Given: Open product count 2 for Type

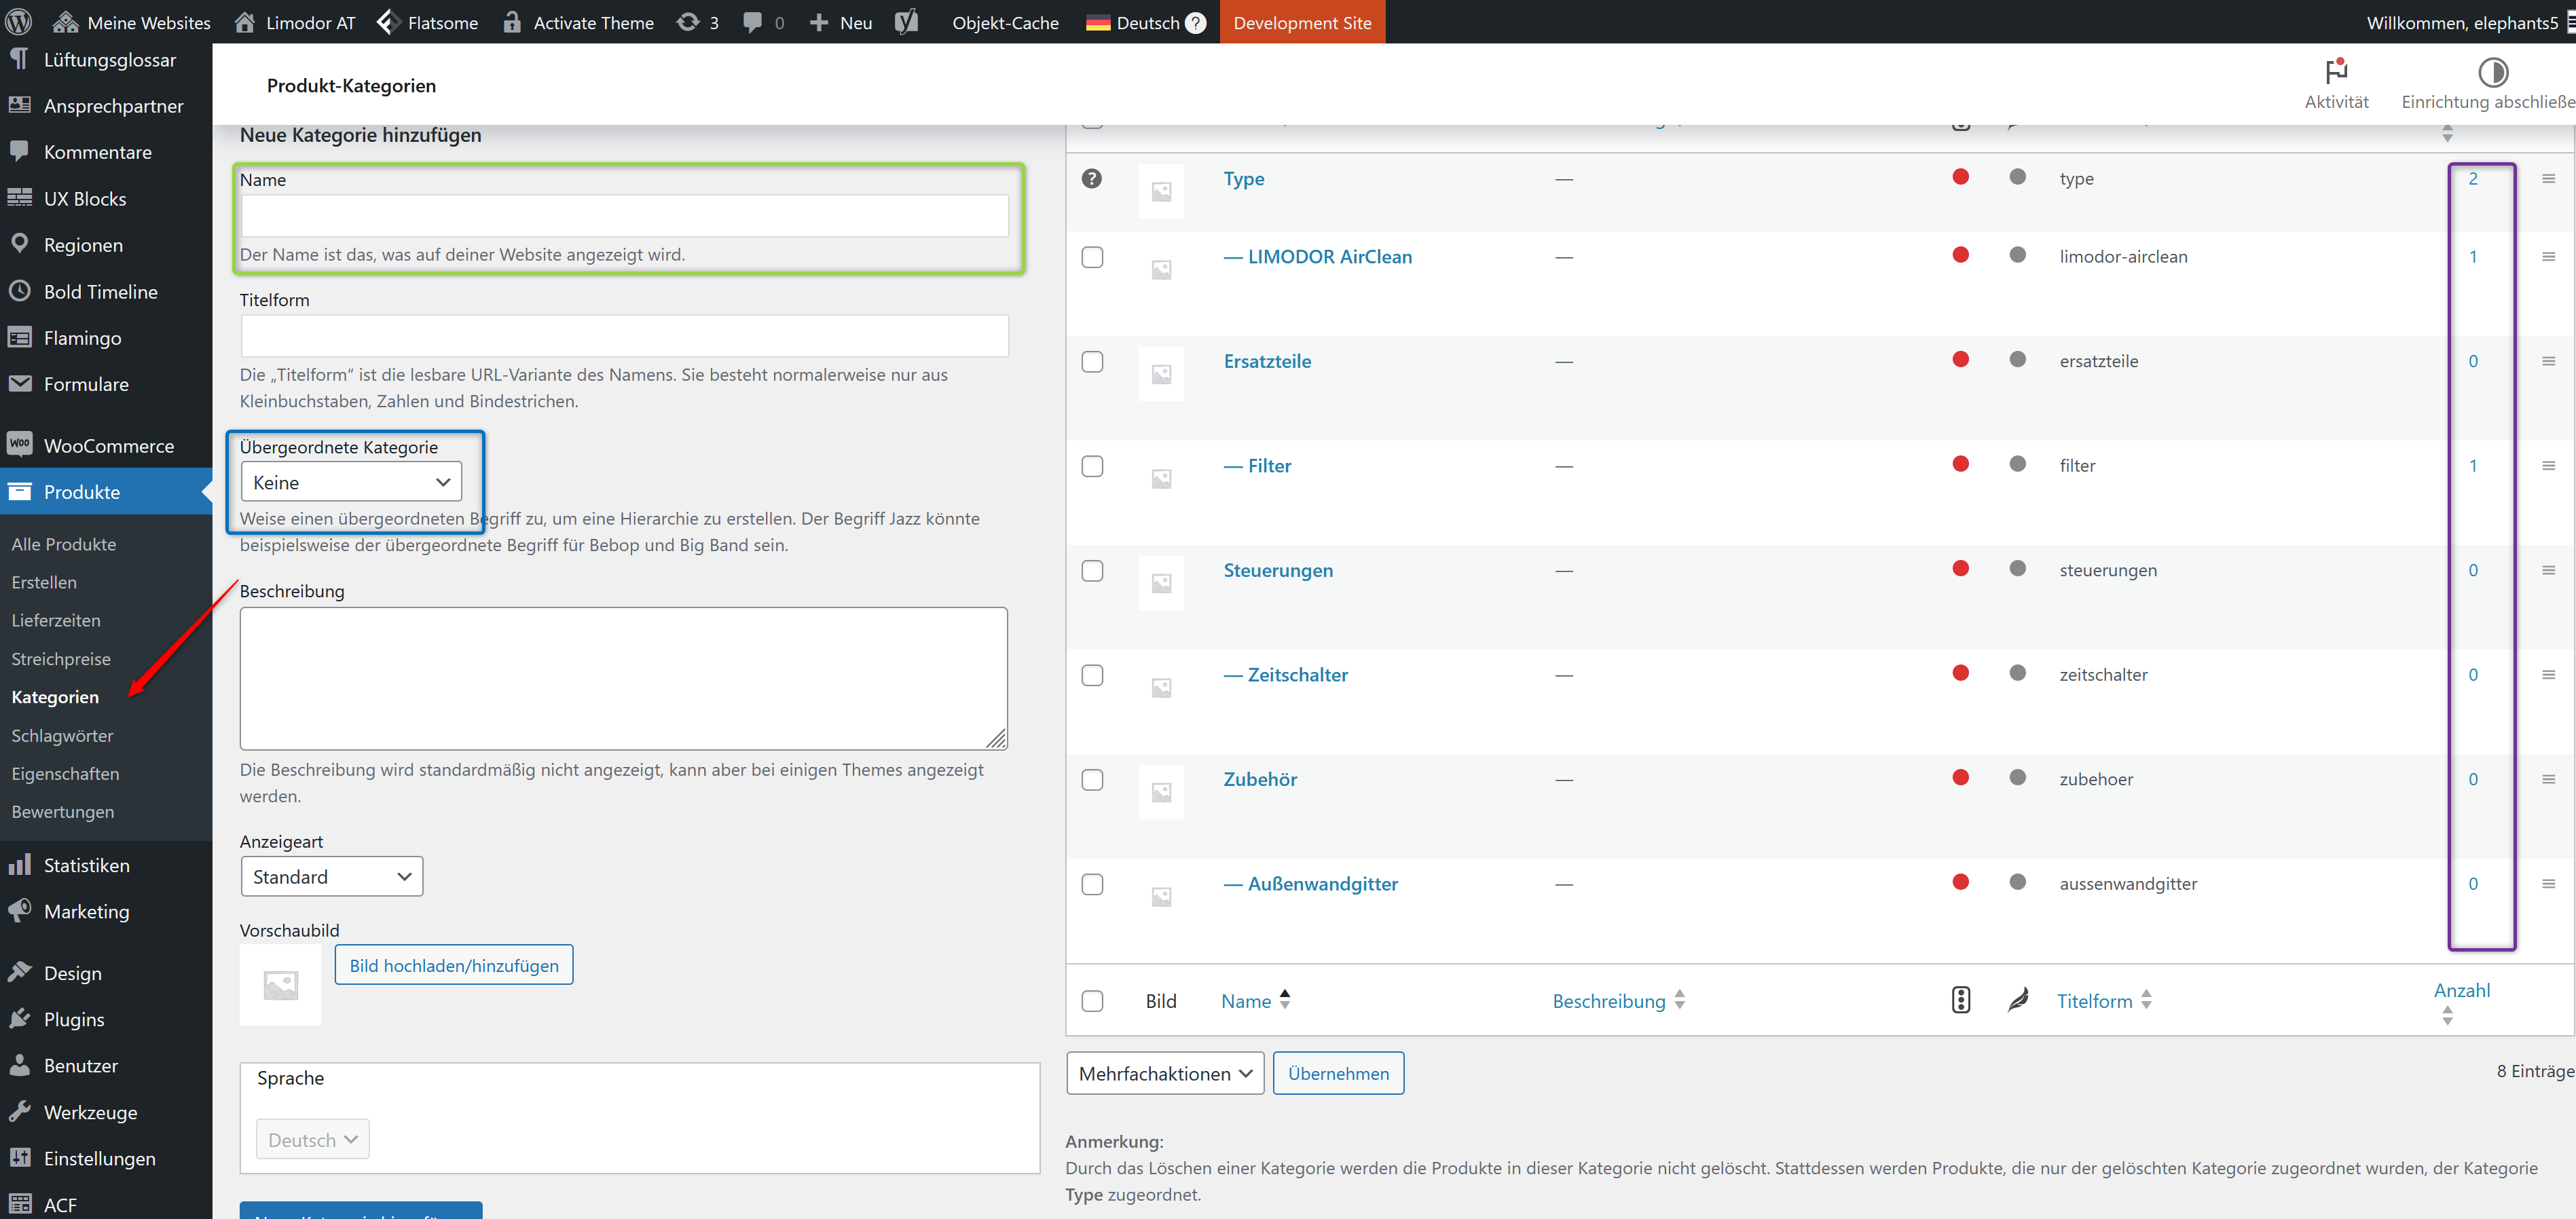Looking at the screenshot, I should pos(2472,179).
